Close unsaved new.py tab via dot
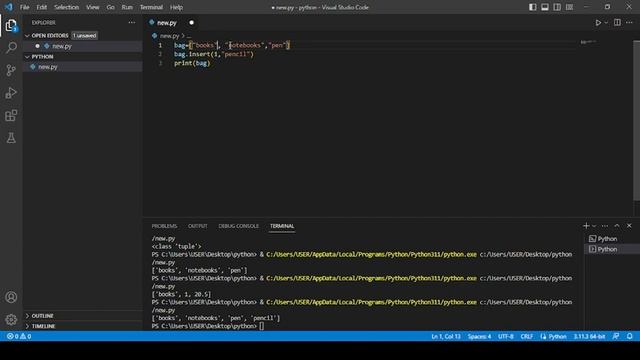The image size is (640, 360). click(191, 23)
